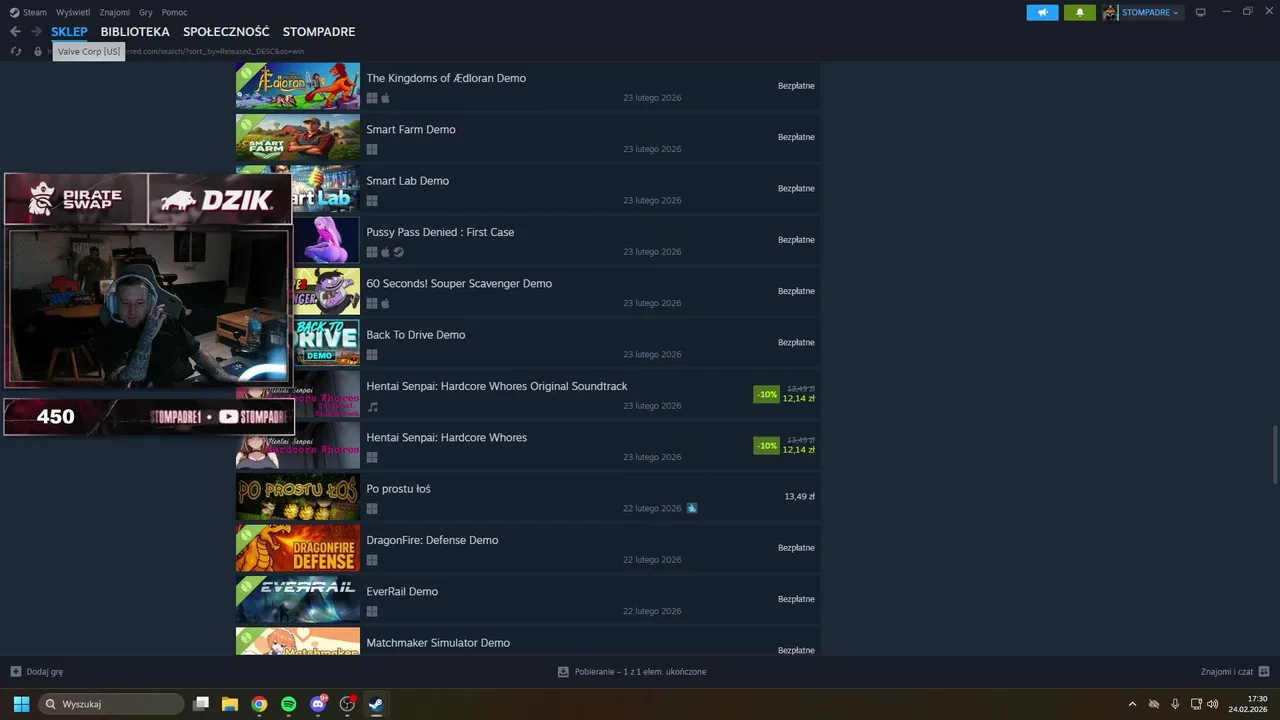Image resolution: width=1280 pixels, height=720 pixels.
Task: Show hidden system tray icons
Action: 1132,704
